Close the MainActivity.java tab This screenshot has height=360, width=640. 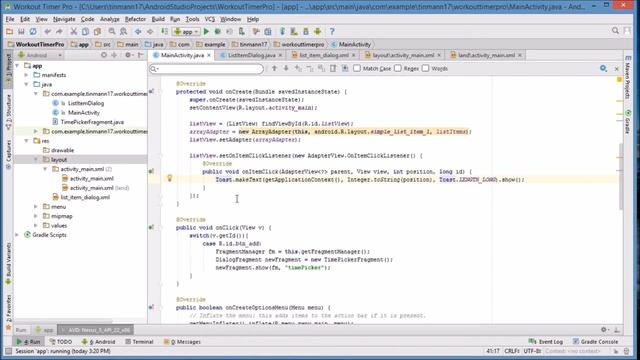(209, 55)
